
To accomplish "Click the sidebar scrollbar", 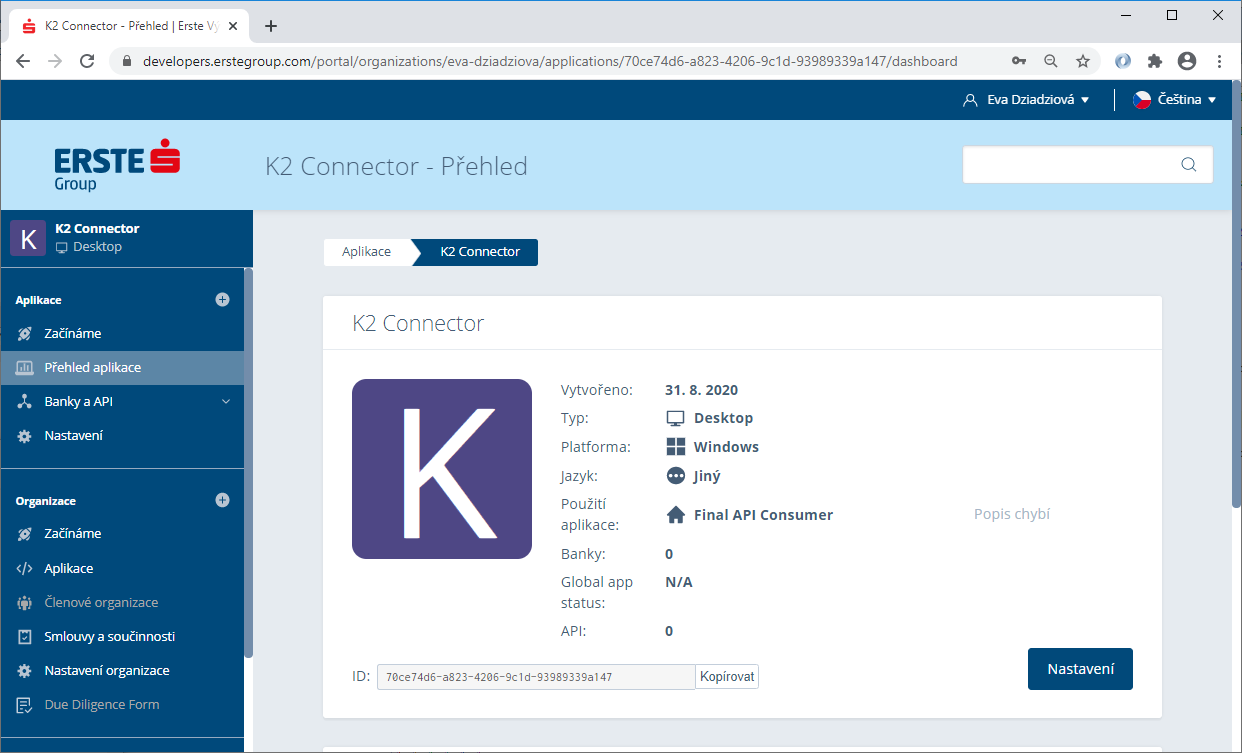I will (x=249, y=463).
